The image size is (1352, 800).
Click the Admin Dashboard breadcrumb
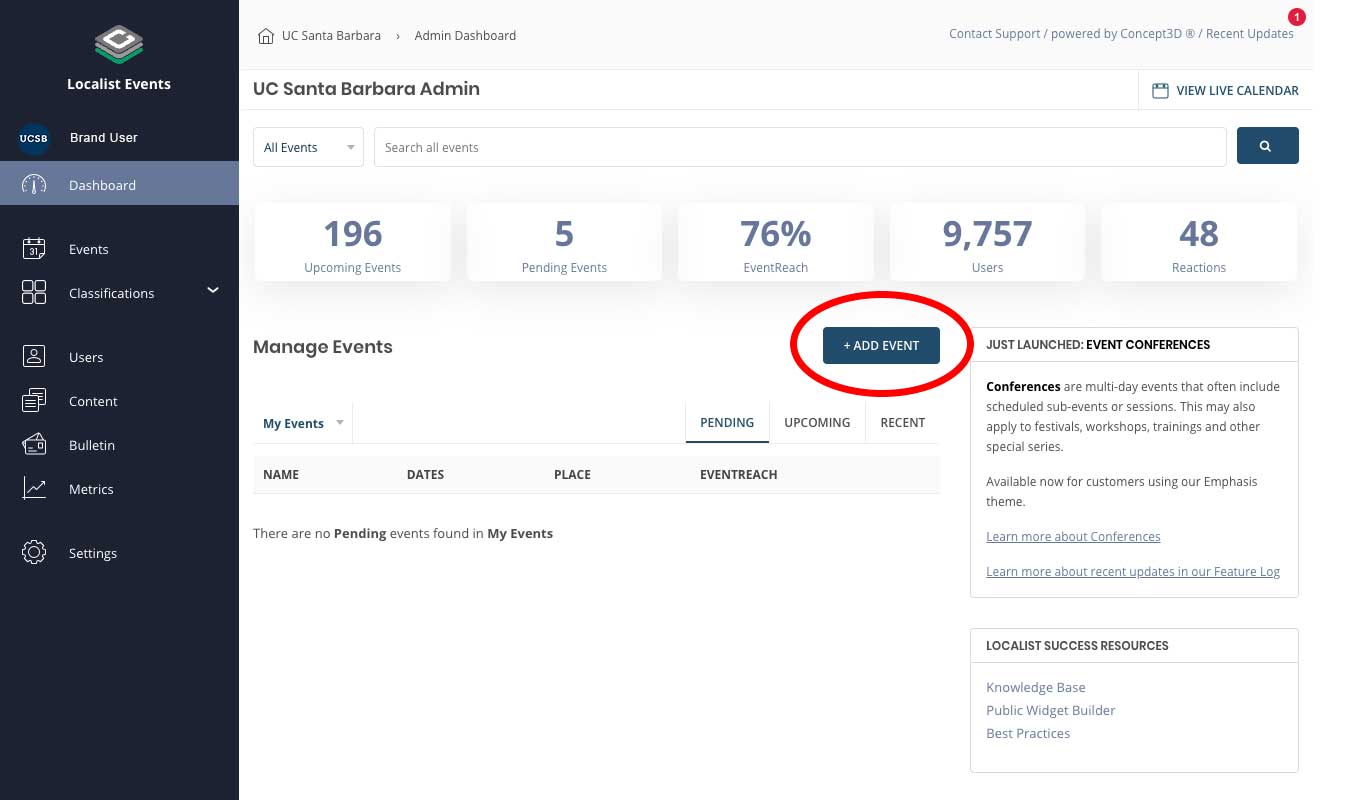click(465, 36)
